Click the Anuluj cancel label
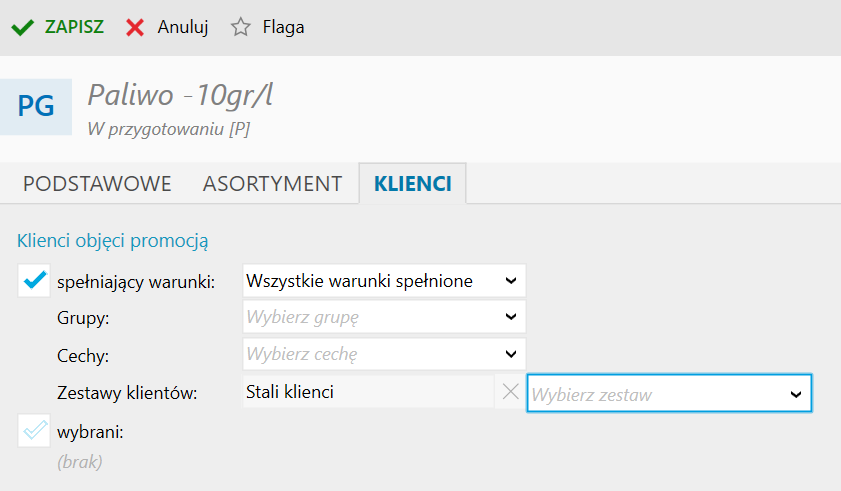 [x=183, y=28]
